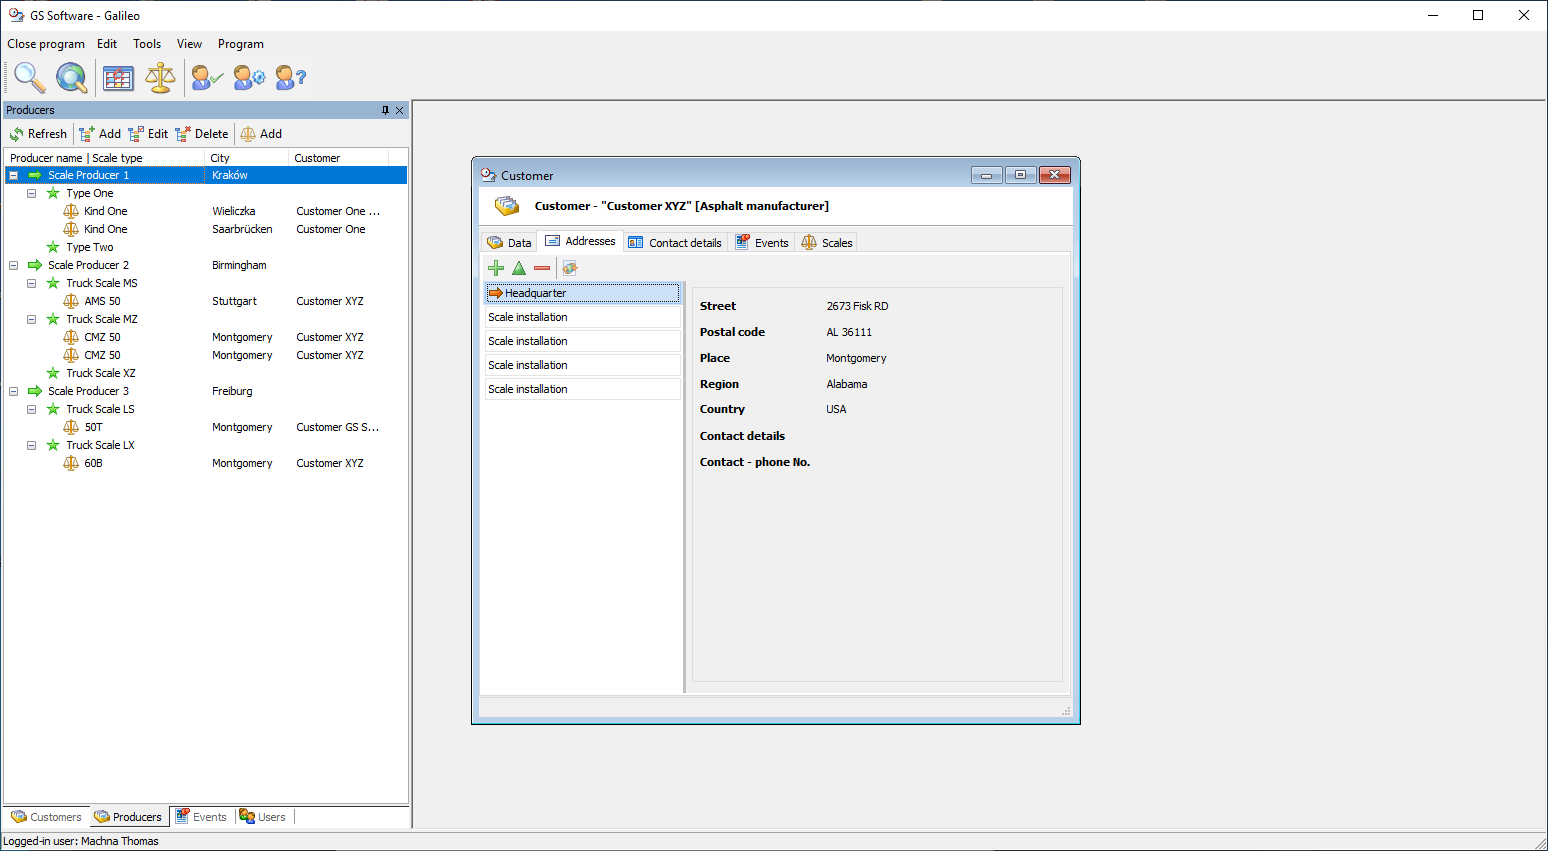Open the globe search tool
The height and width of the screenshot is (851, 1548).
(71, 77)
